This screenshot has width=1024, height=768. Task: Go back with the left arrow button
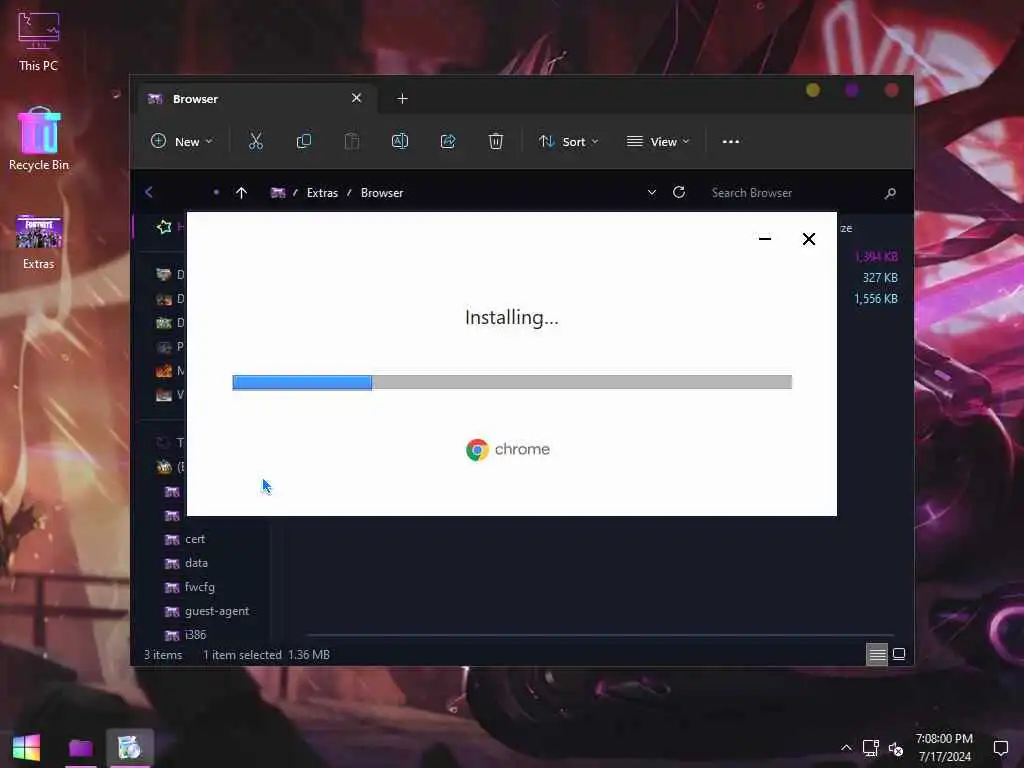pyautogui.click(x=149, y=192)
